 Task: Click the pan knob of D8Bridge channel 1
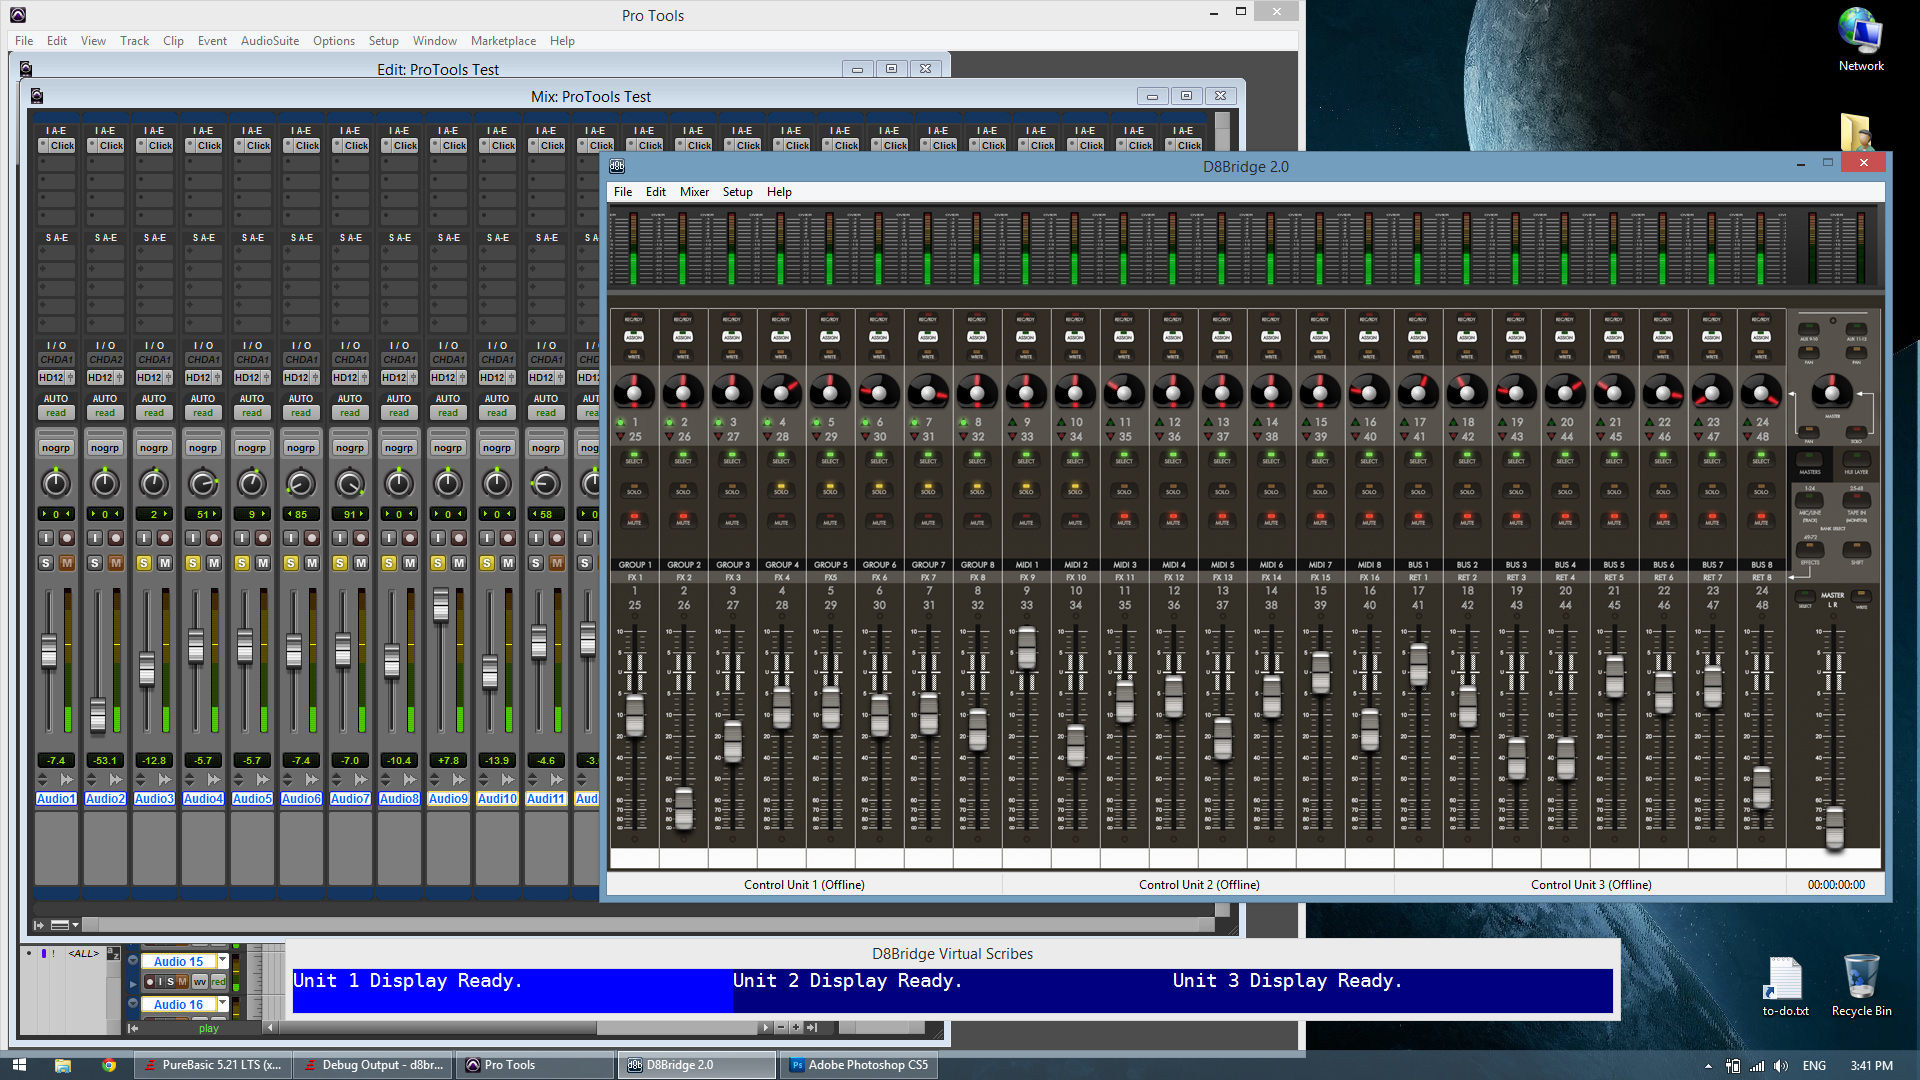click(x=634, y=392)
